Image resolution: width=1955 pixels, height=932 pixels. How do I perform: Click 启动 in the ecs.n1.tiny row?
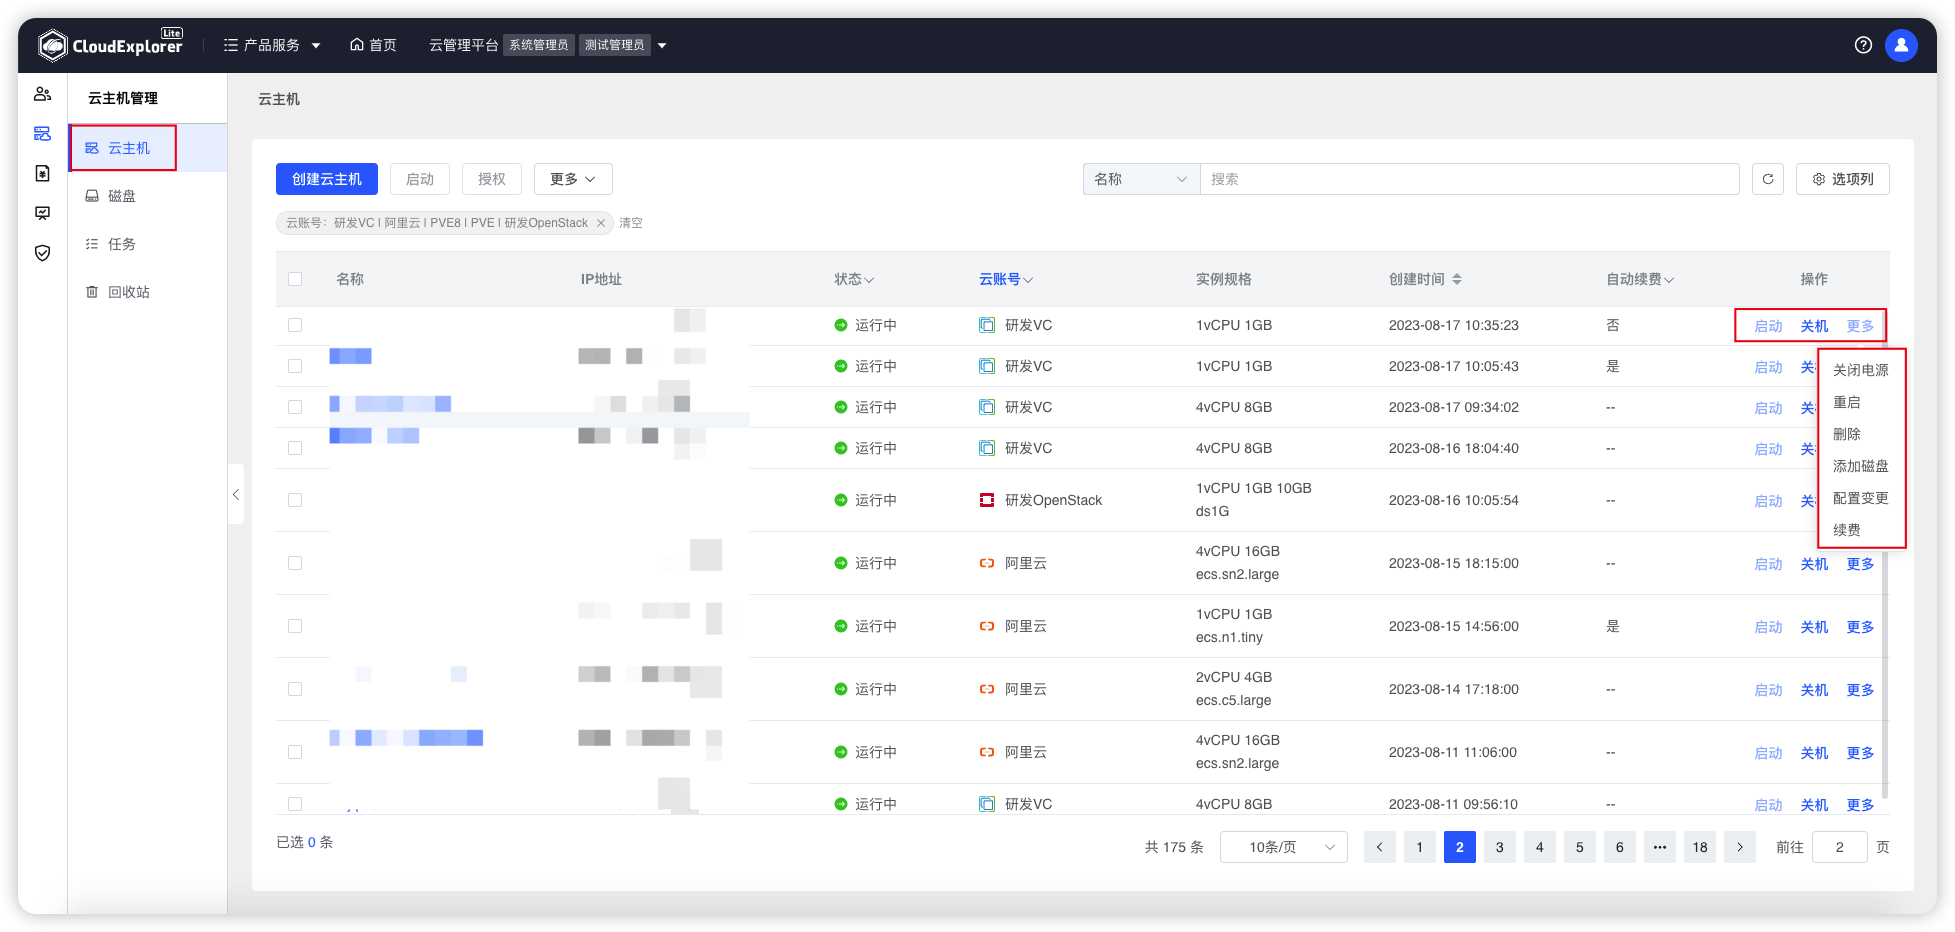[x=1768, y=627]
